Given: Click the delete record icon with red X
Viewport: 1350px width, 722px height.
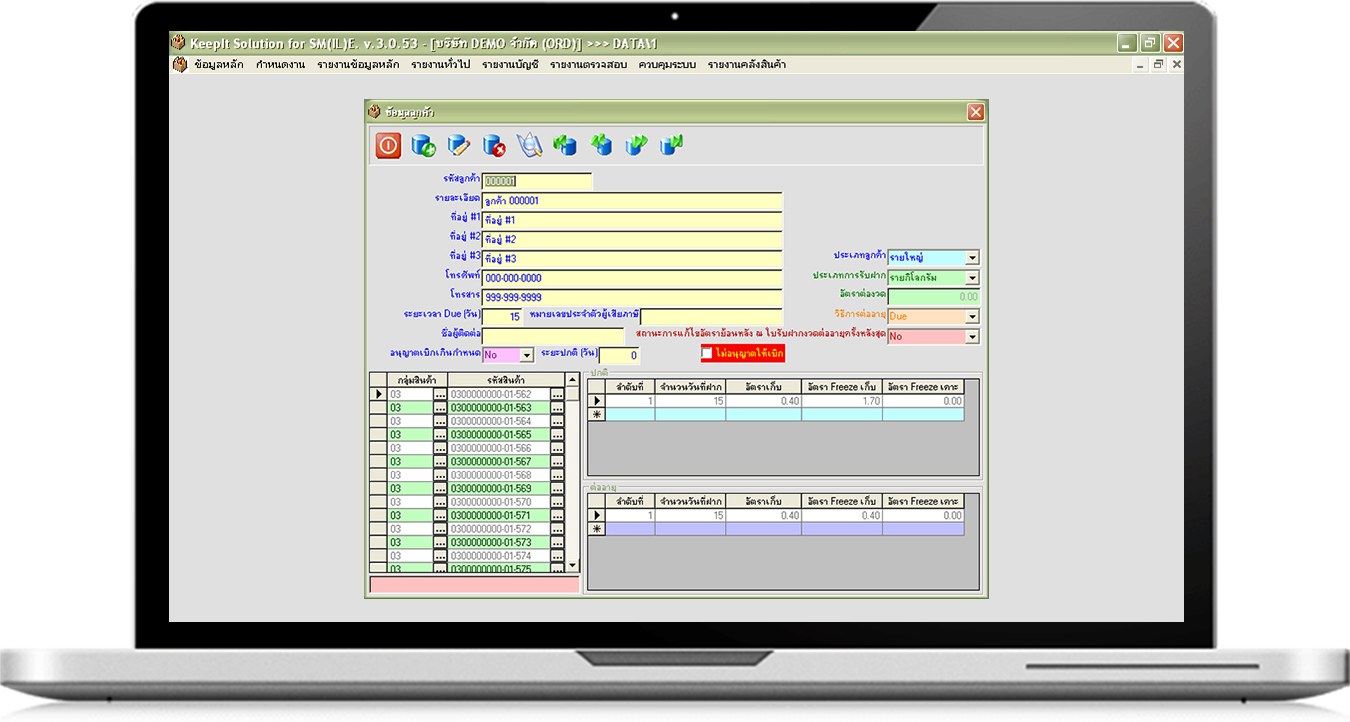Looking at the screenshot, I should [495, 144].
